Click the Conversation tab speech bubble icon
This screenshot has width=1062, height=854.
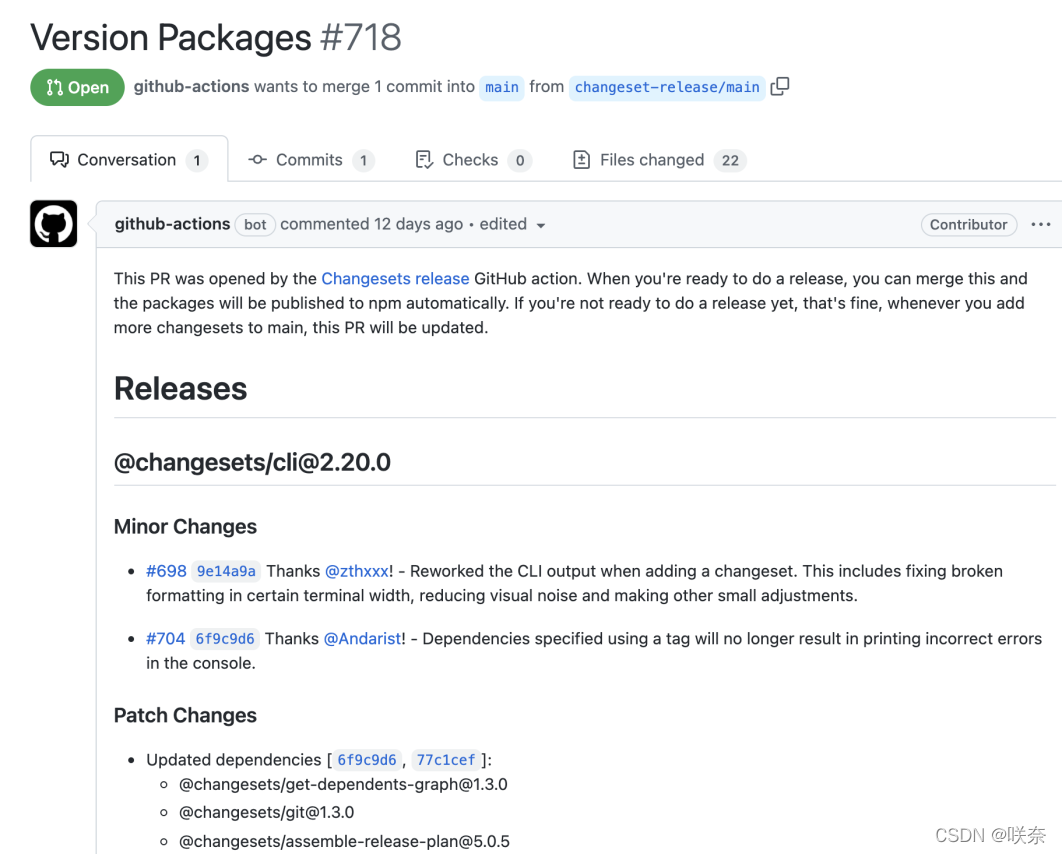tap(59, 160)
